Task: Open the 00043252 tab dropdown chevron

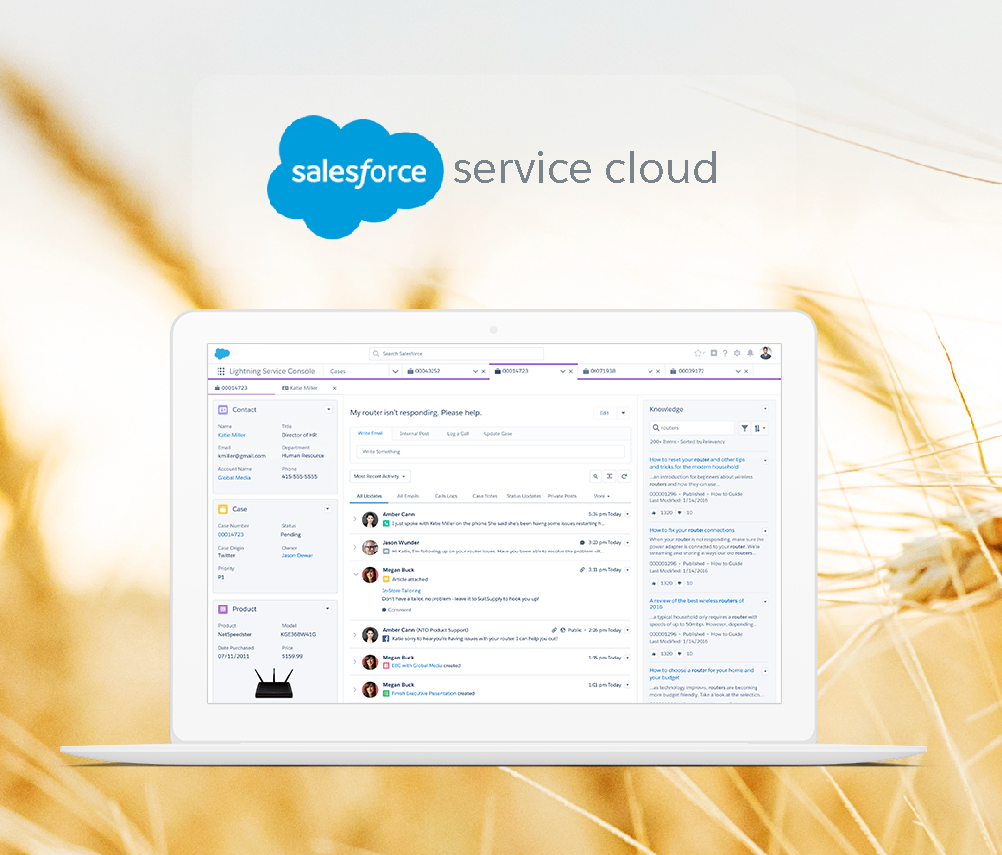Action: tap(475, 371)
